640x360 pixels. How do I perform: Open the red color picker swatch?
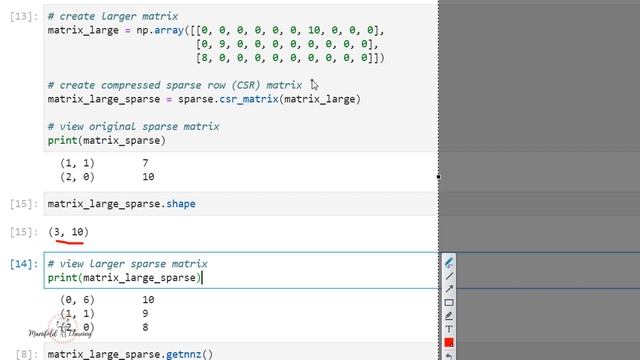449,342
